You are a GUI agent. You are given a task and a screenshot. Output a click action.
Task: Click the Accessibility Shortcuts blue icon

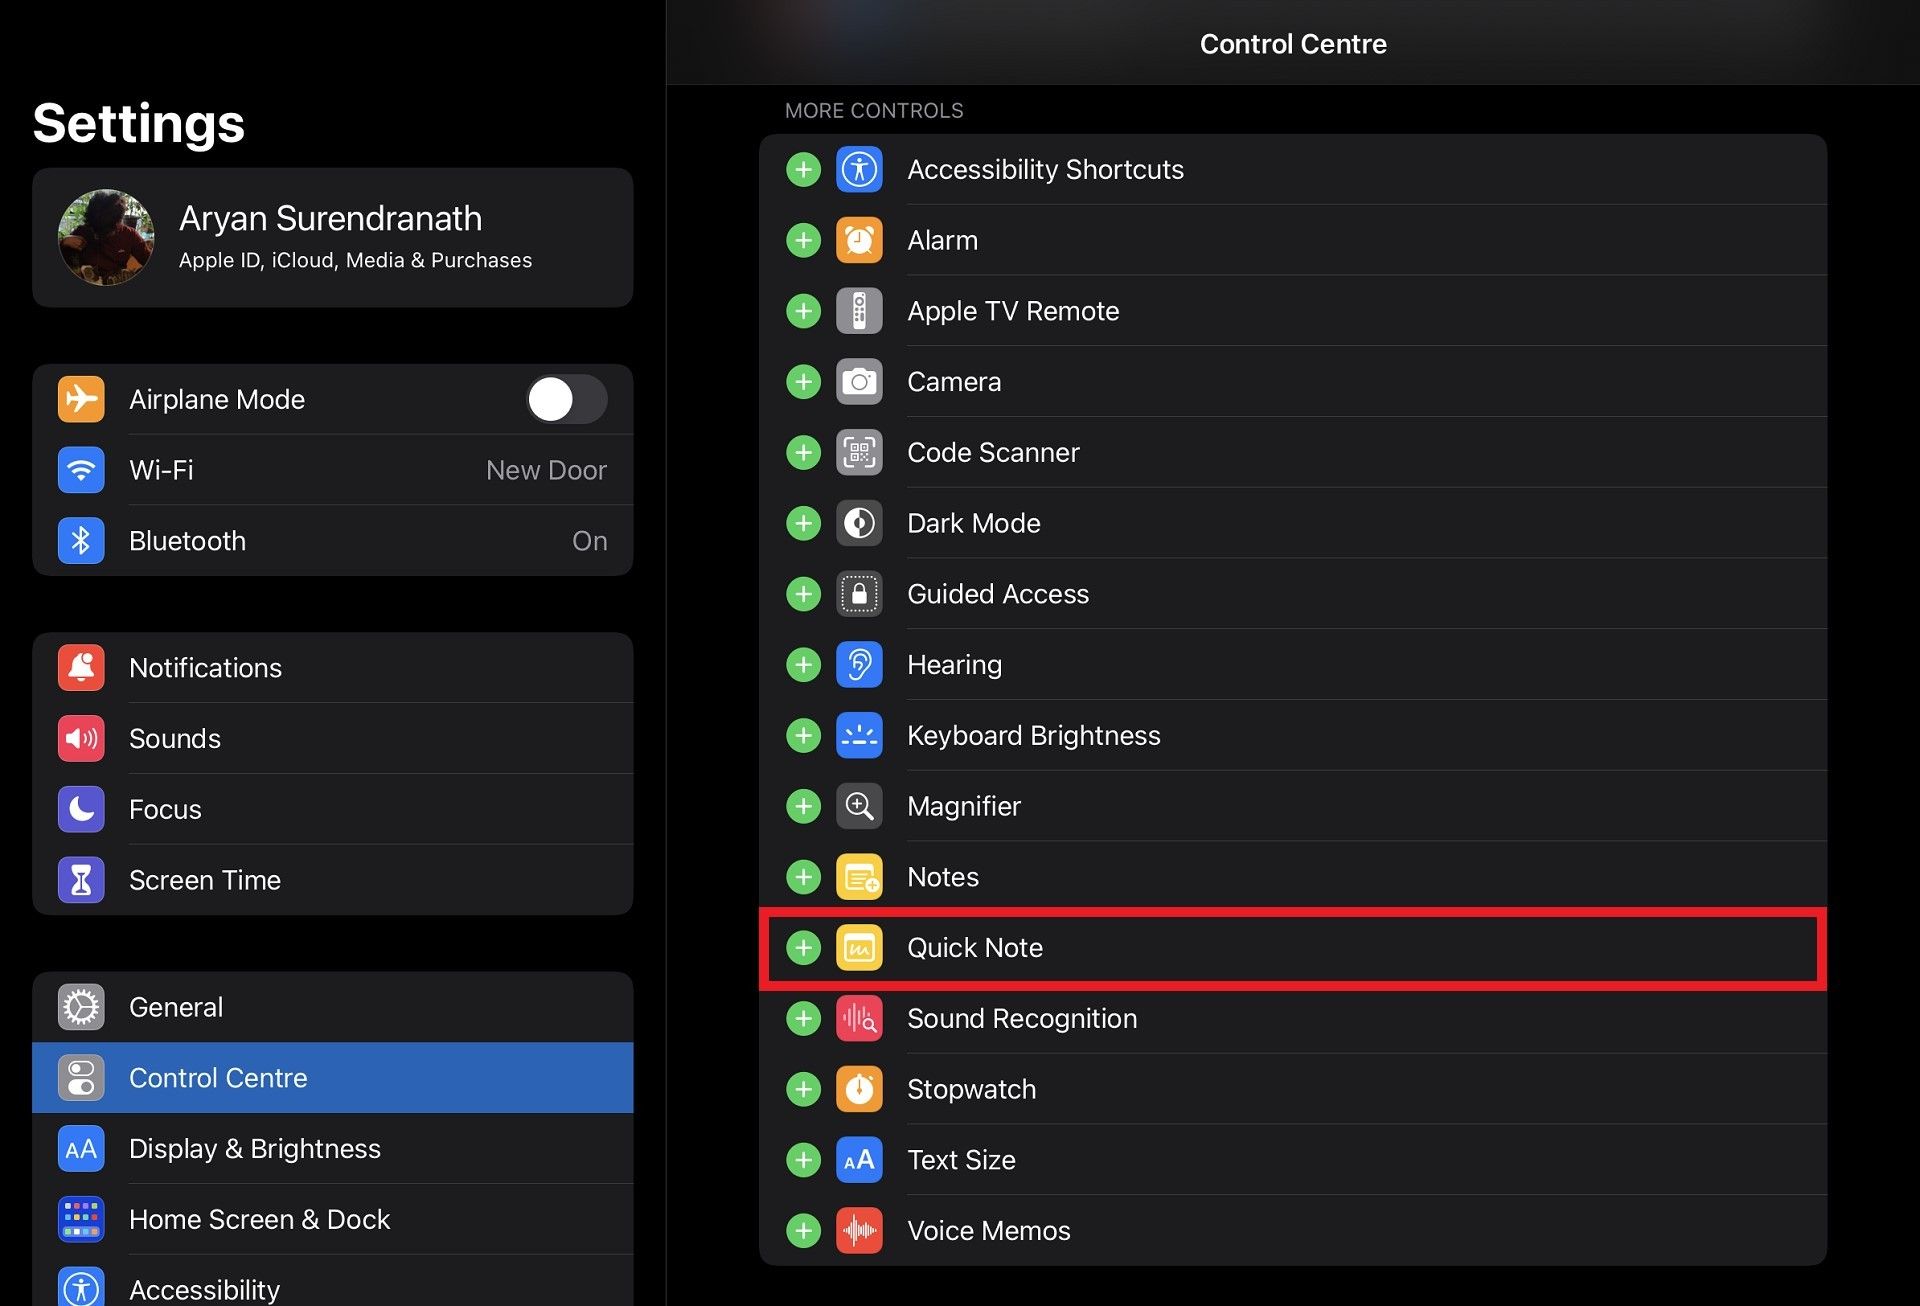pos(859,170)
